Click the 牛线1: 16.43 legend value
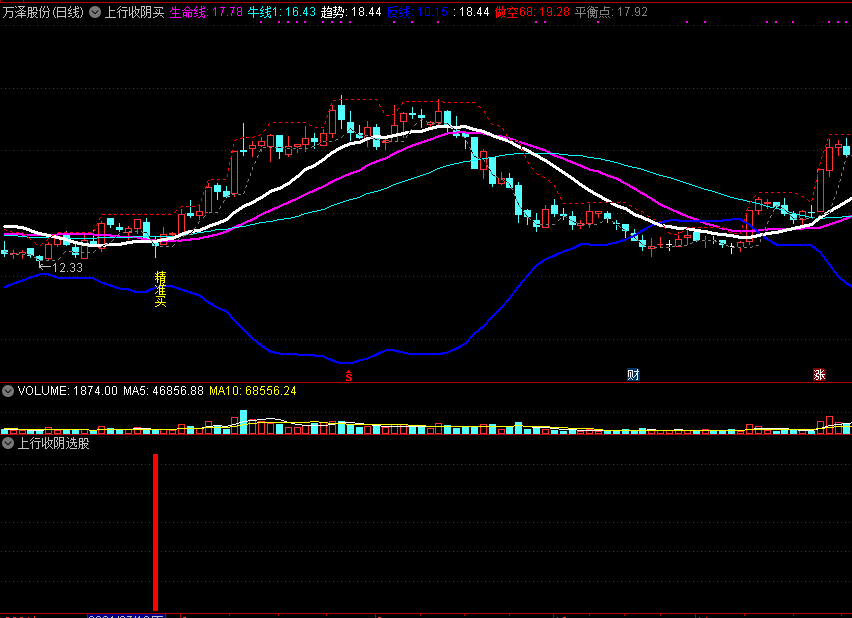This screenshot has width=852, height=618. [281, 12]
